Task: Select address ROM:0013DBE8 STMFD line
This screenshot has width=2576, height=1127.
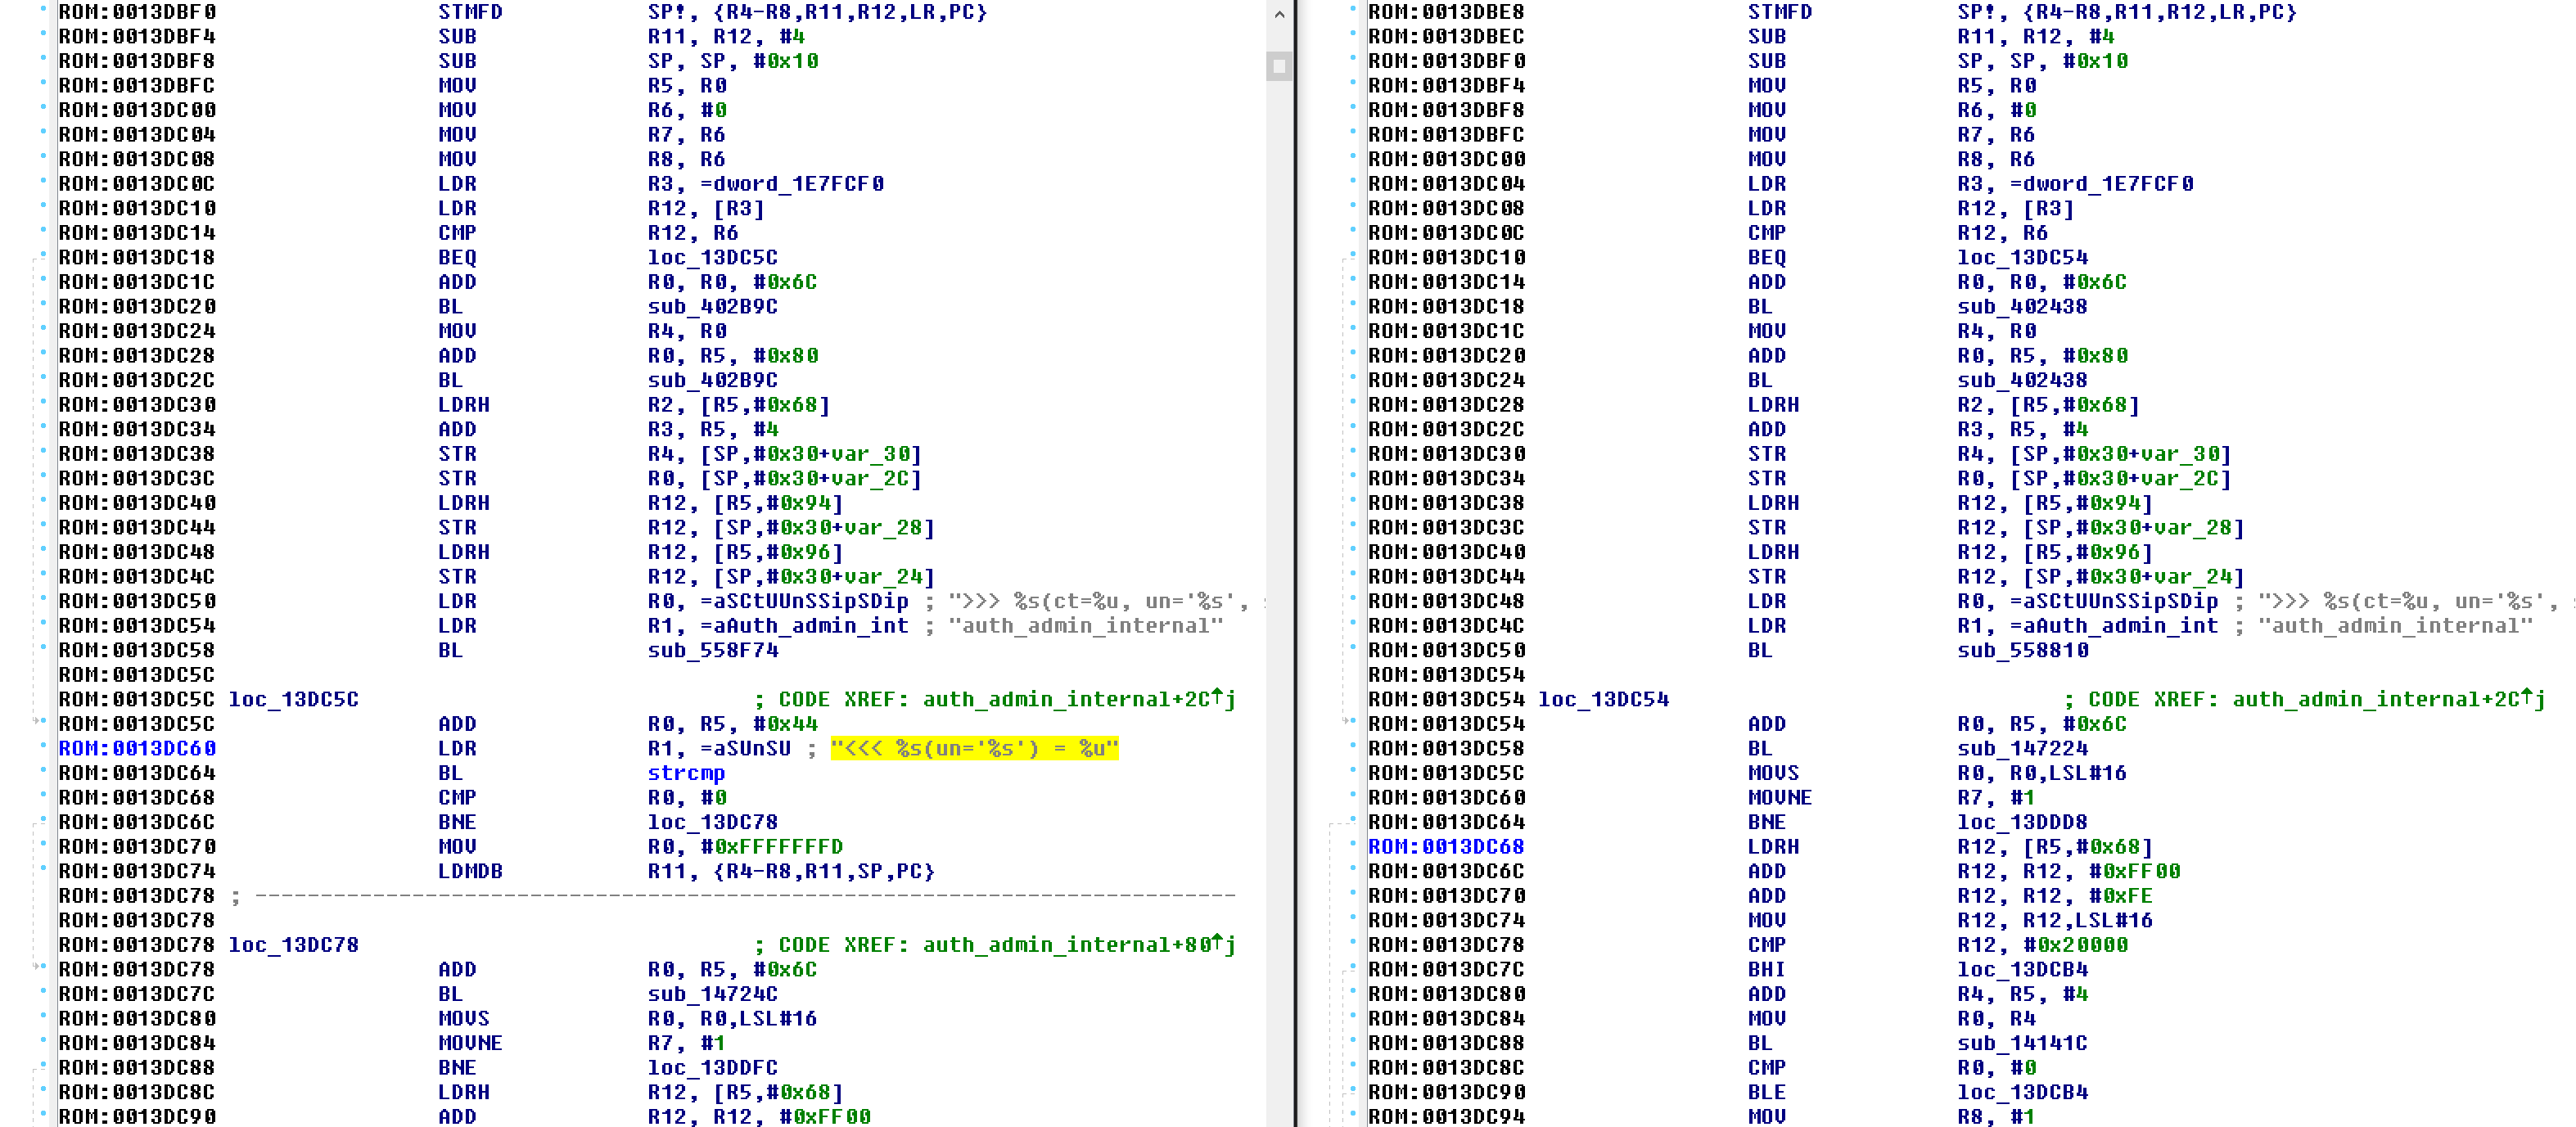Action: (1446, 12)
